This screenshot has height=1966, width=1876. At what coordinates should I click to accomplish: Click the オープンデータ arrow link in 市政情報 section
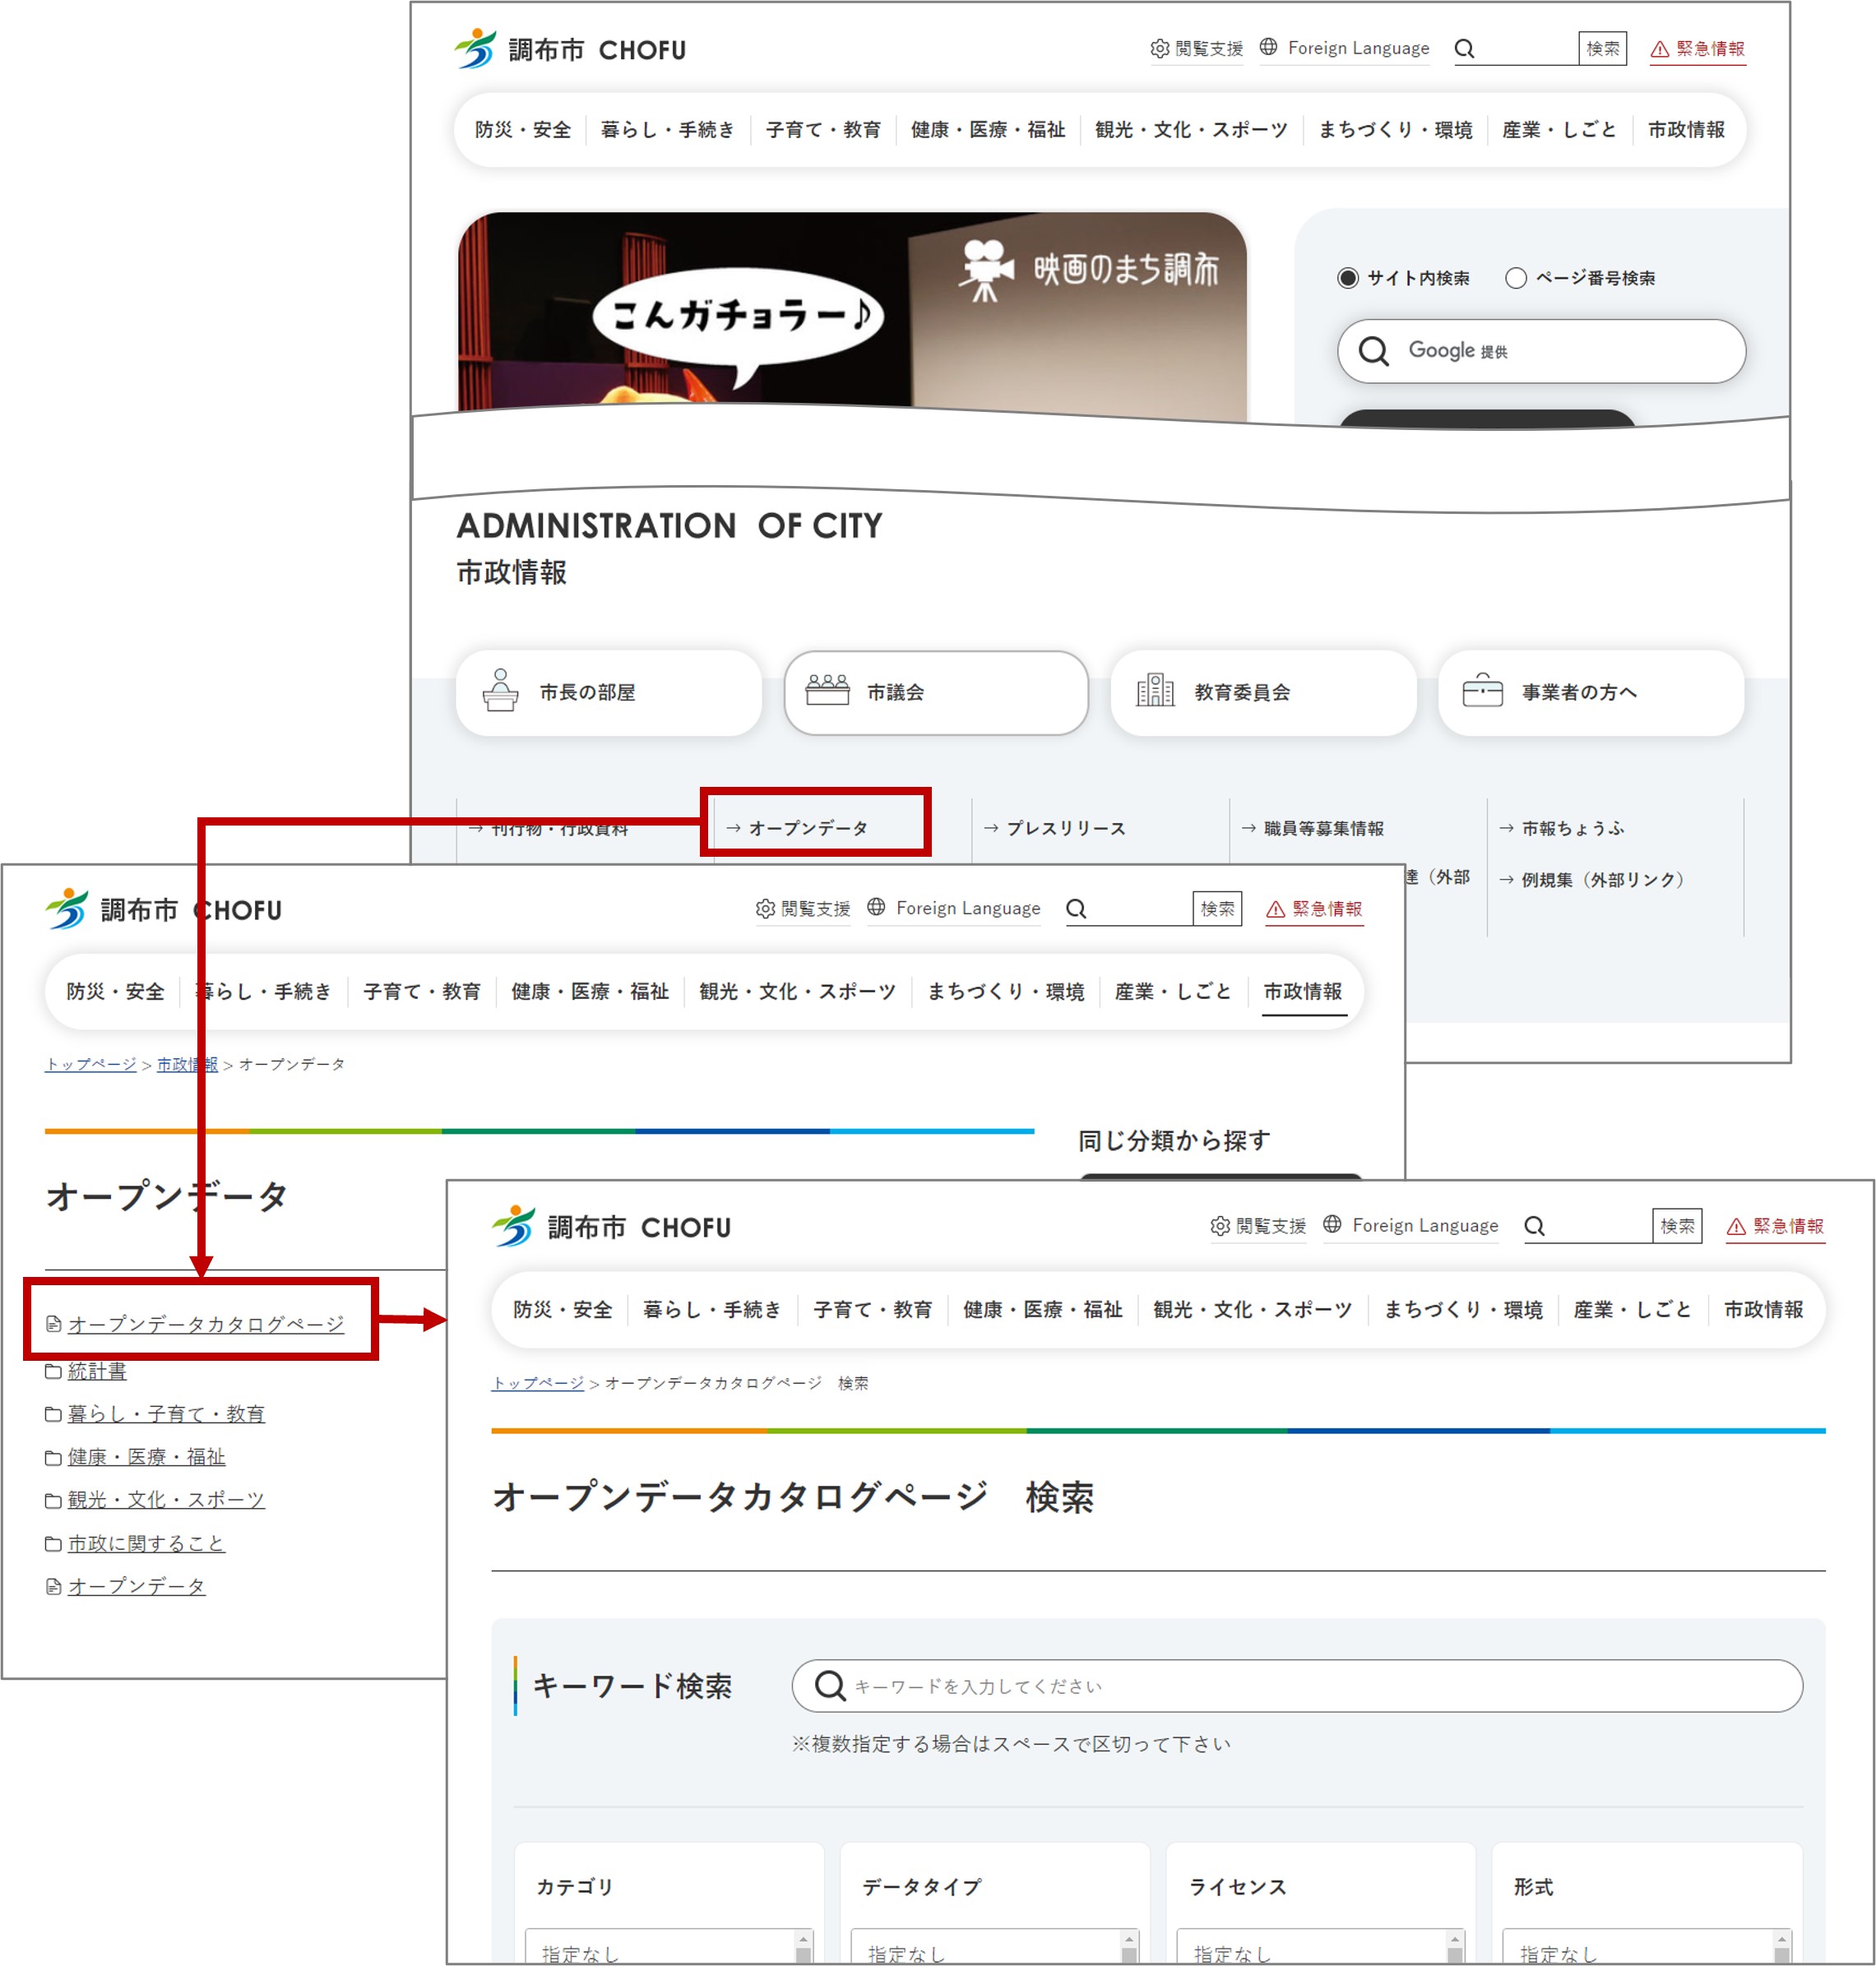pyautogui.click(x=807, y=828)
